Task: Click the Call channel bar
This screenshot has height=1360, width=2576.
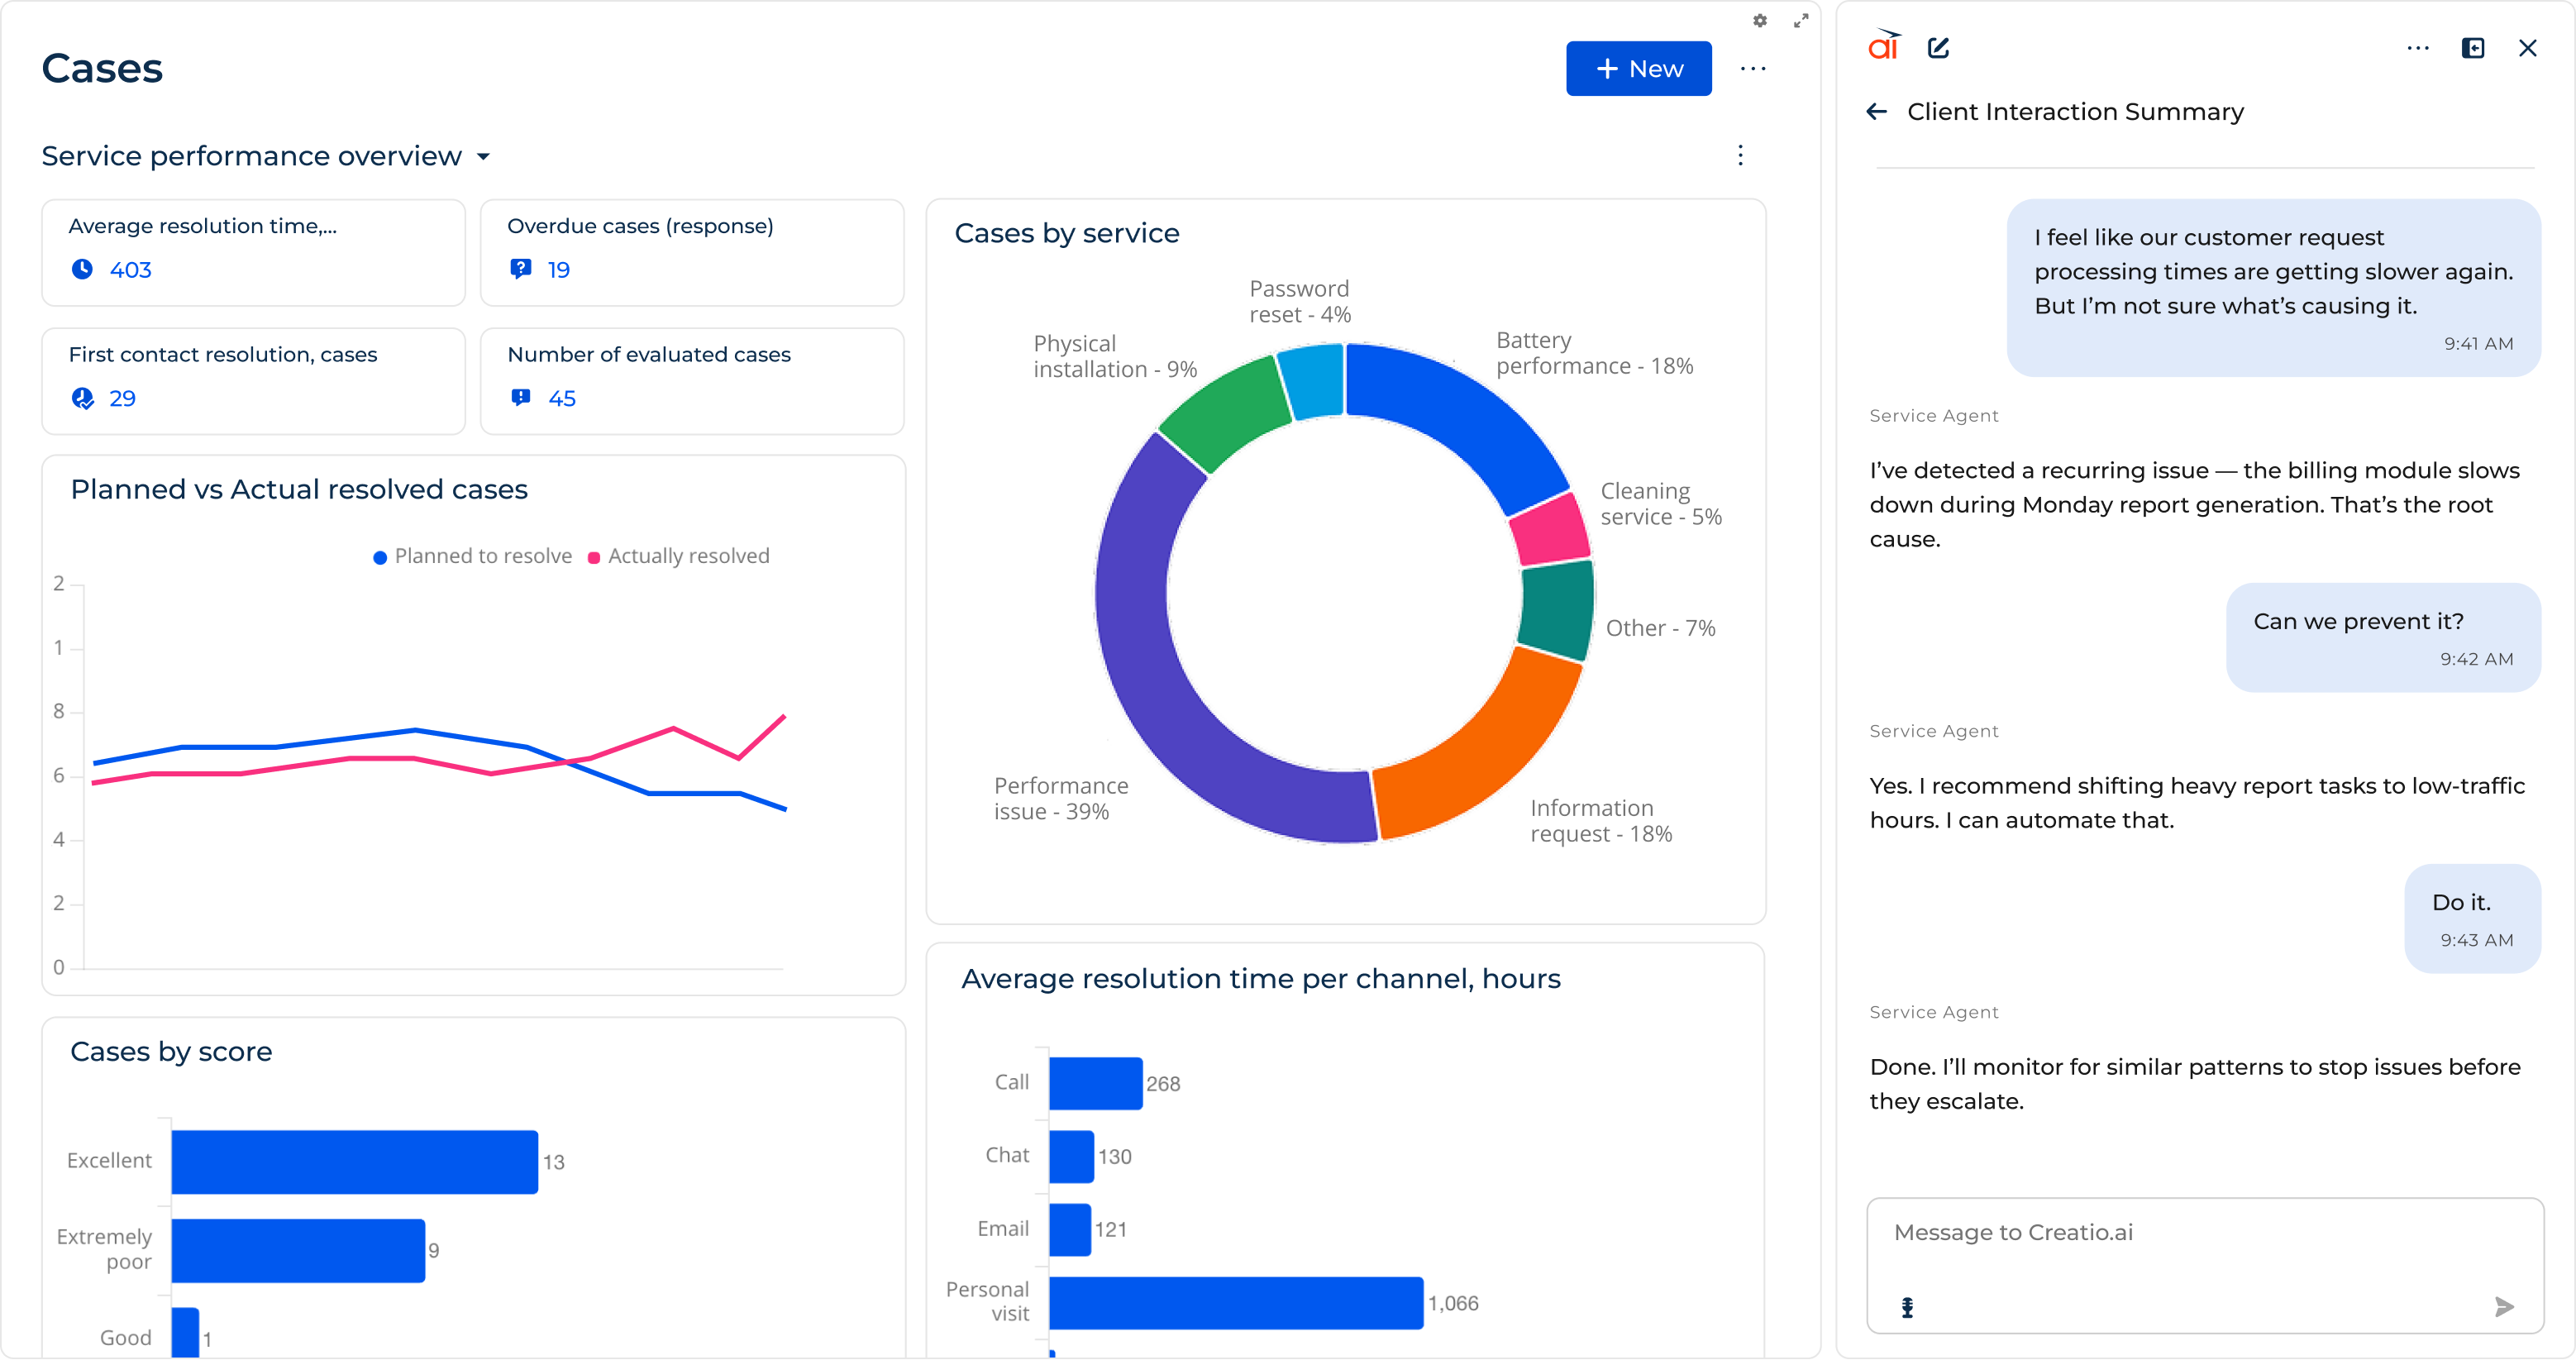Action: (x=1095, y=1083)
